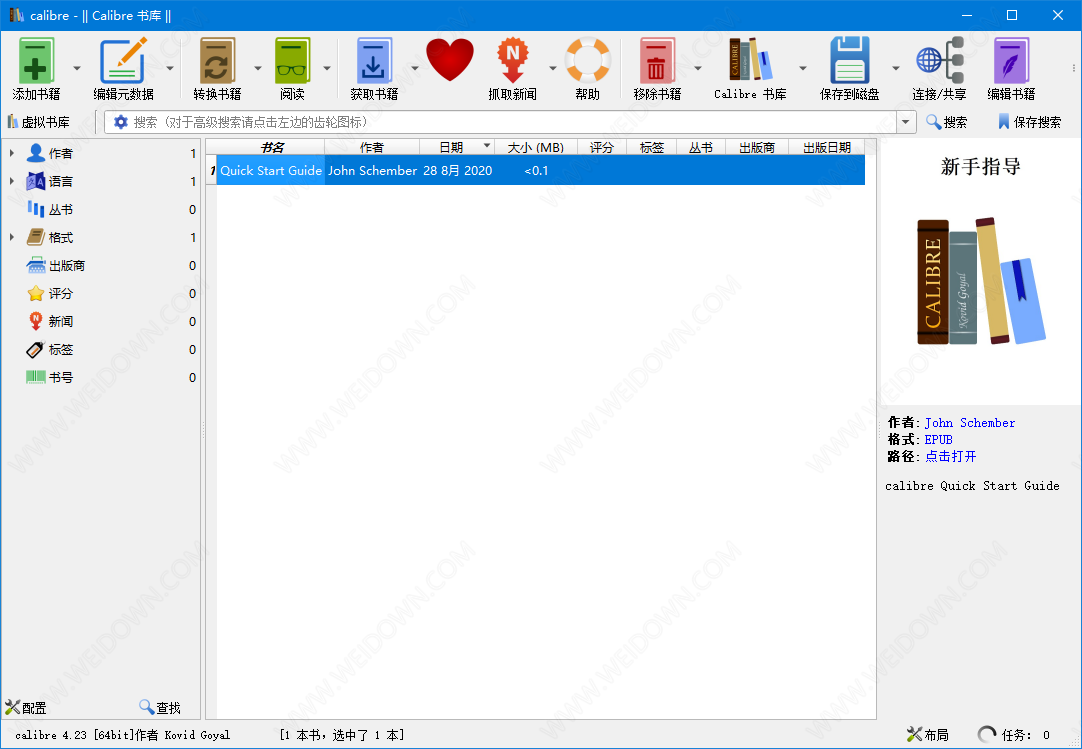Viewport: 1082px width, 749px height.
Task: Click the toolbar overflow chevron at right
Action: (1074, 68)
